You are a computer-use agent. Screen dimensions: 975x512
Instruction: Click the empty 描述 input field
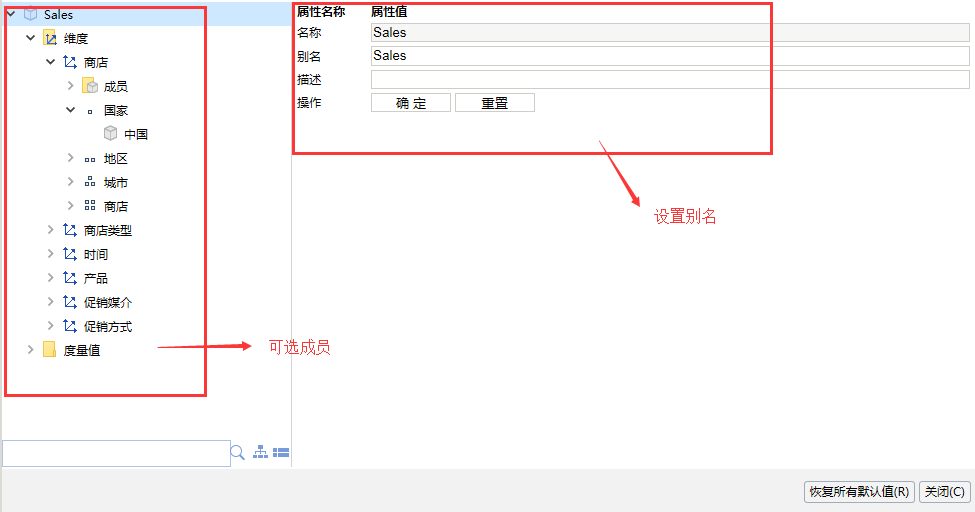click(x=670, y=79)
